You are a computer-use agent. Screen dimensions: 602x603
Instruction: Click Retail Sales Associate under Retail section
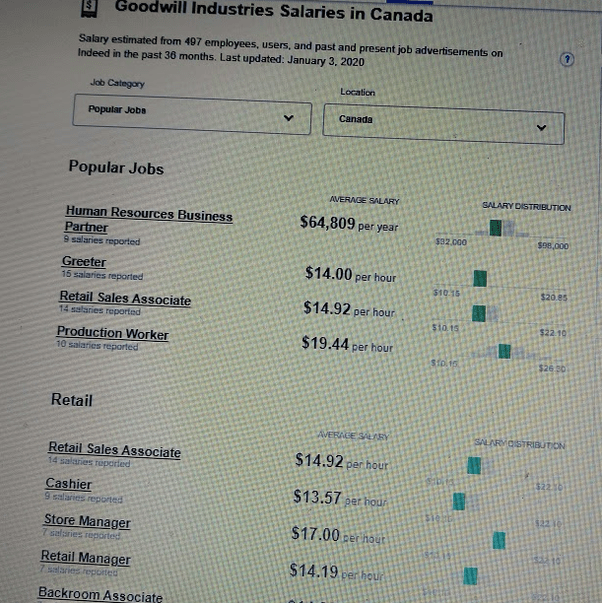click(114, 450)
